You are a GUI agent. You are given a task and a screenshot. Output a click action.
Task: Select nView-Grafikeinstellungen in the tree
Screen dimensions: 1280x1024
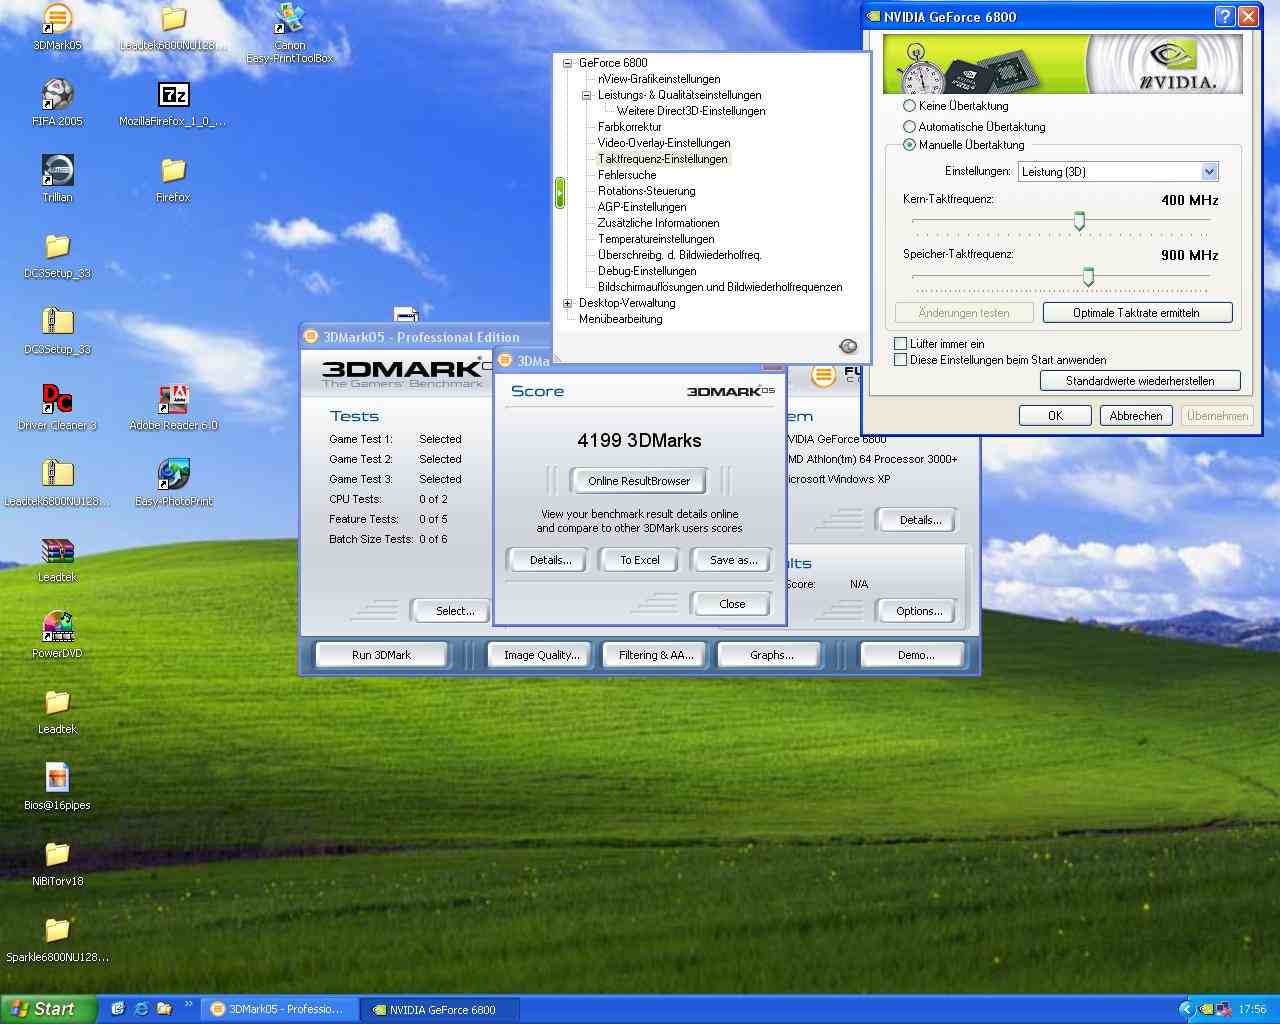coord(659,79)
